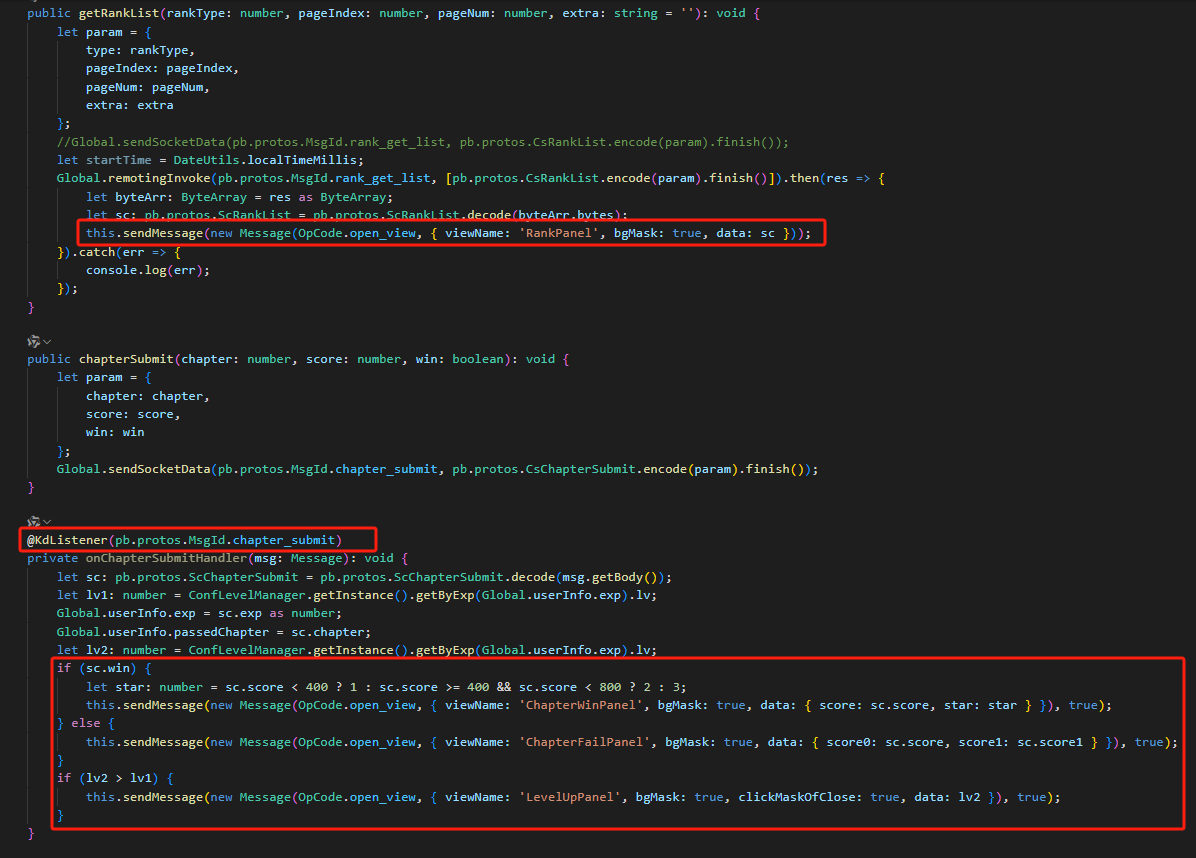Click the 'ChapterFailPanel' string literal
This screenshot has height=858, width=1196.
pyautogui.click(x=584, y=742)
